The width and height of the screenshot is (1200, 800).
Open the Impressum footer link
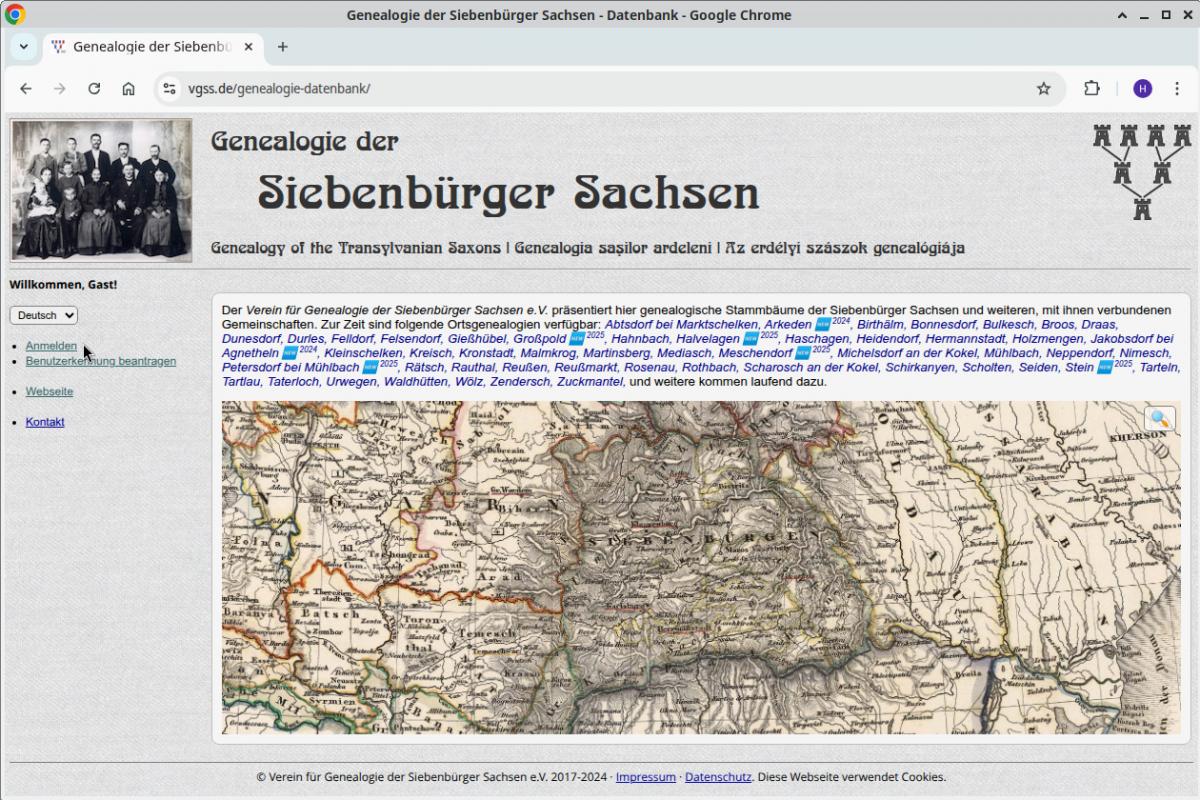pos(645,777)
